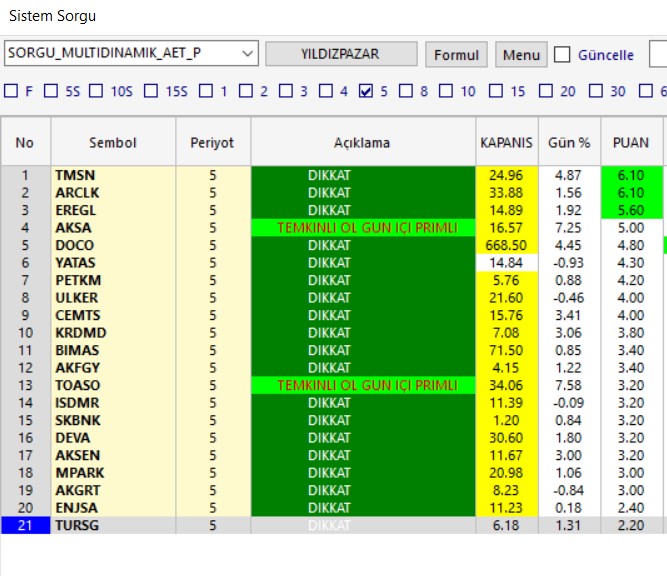This screenshot has width=667, height=576.
Task: Tick the 3 period checkbox
Action: click(x=286, y=91)
